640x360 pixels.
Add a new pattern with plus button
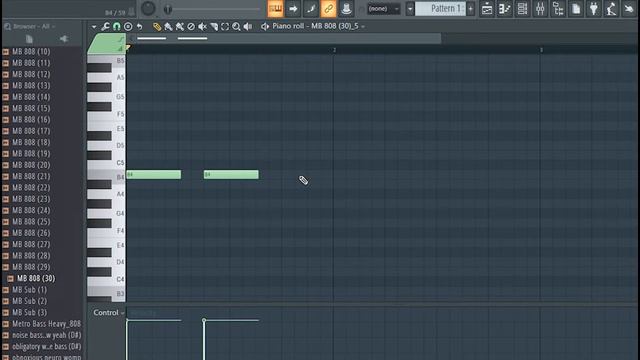point(471,9)
